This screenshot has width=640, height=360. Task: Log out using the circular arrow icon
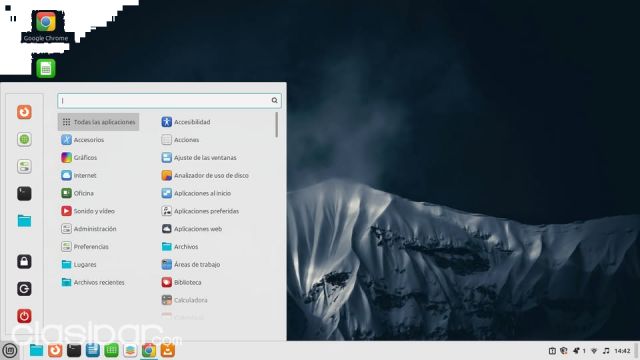24,289
